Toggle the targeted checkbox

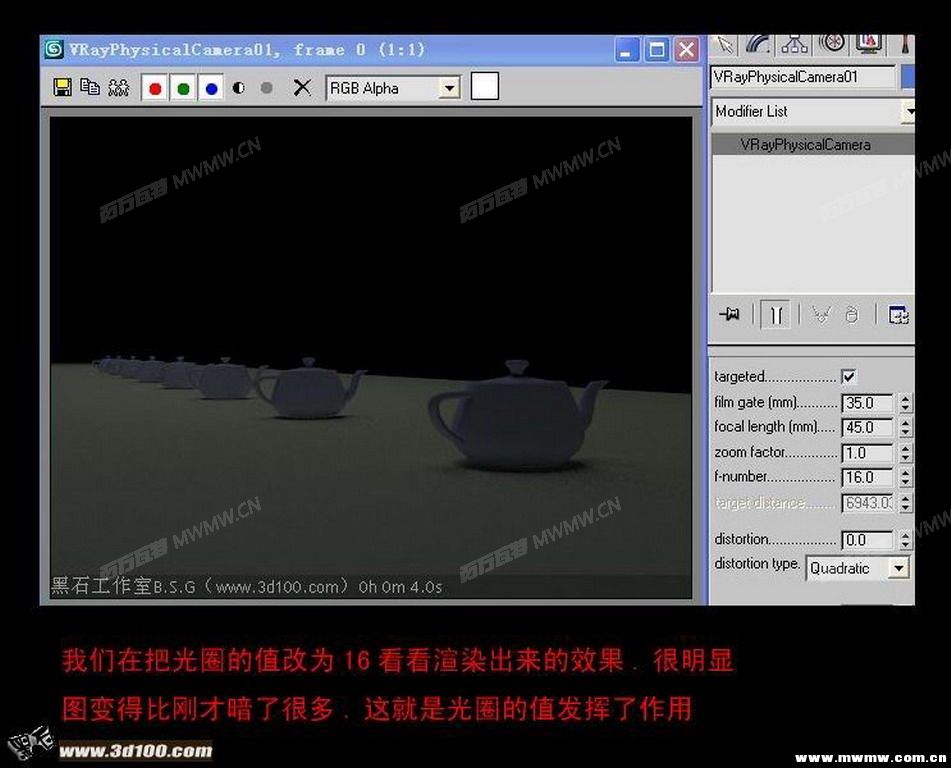pyautogui.click(x=849, y=377)
